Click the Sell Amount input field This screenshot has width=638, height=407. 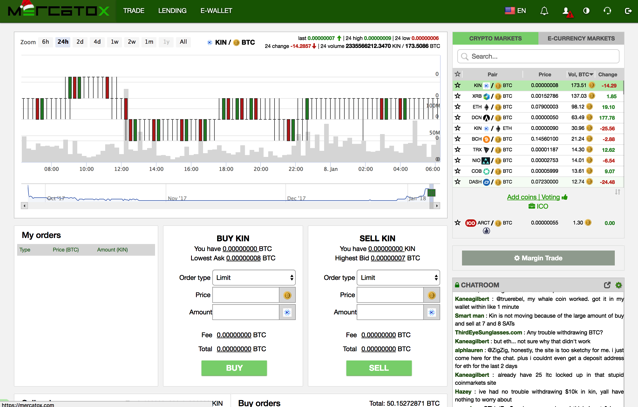tap(390, 312)
